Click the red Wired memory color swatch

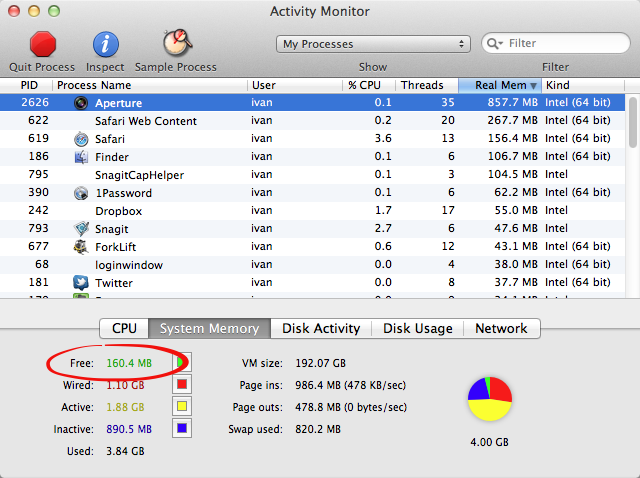pos(182,384)
